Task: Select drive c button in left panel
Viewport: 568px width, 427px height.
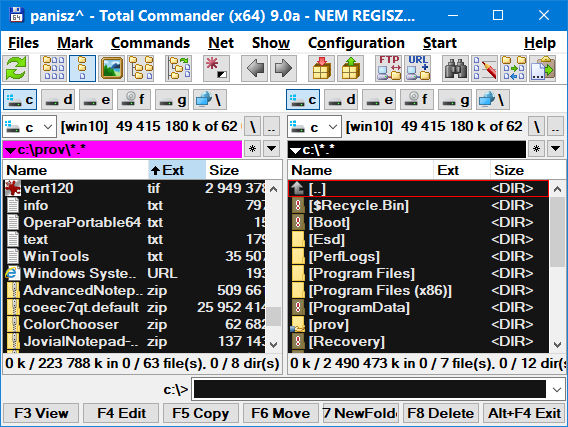Action: click(20, 100)
